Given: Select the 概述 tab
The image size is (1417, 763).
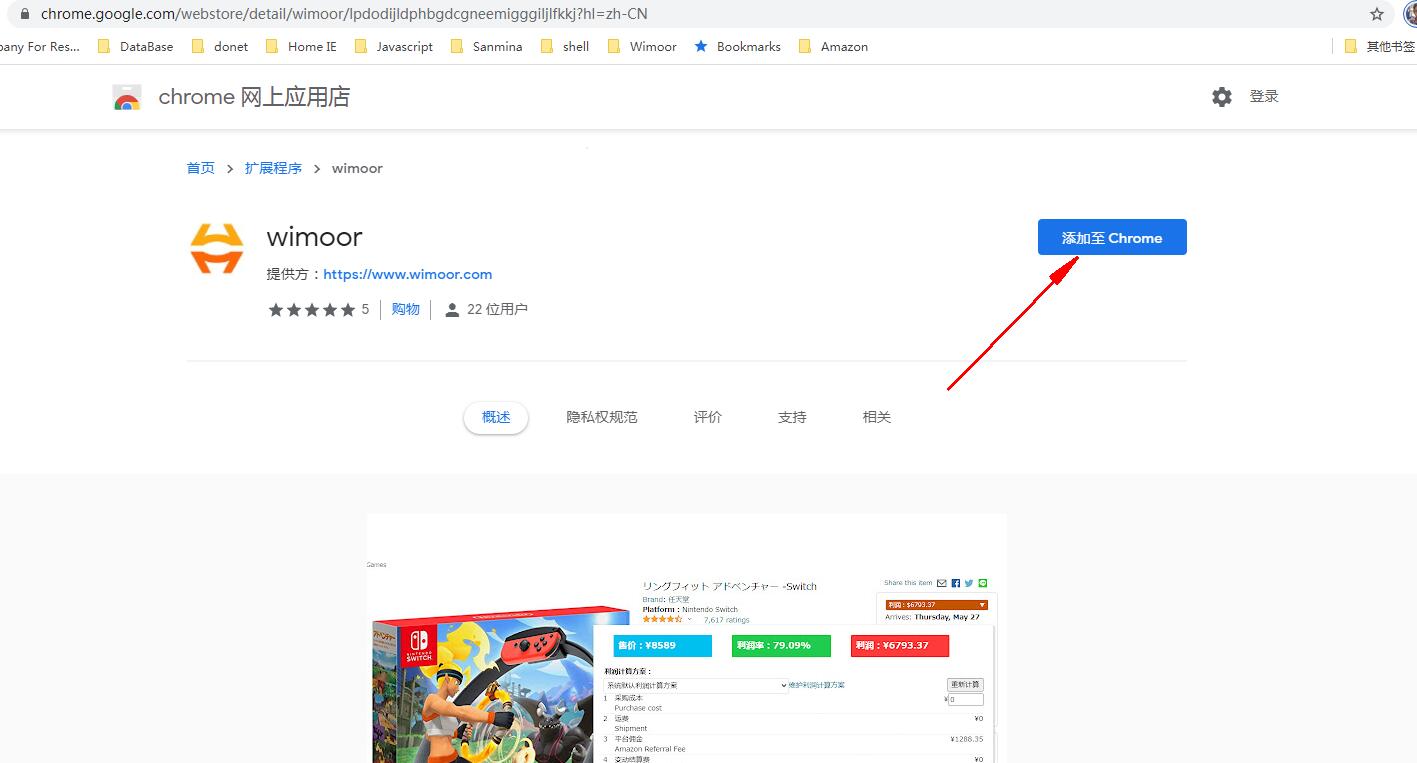Looking at the screenshot, I should 496,417.
